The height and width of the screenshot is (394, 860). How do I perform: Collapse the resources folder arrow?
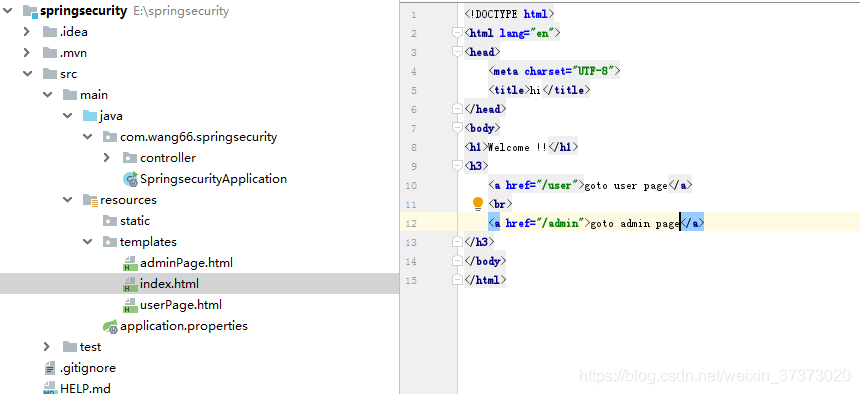(x=67, y=200)
